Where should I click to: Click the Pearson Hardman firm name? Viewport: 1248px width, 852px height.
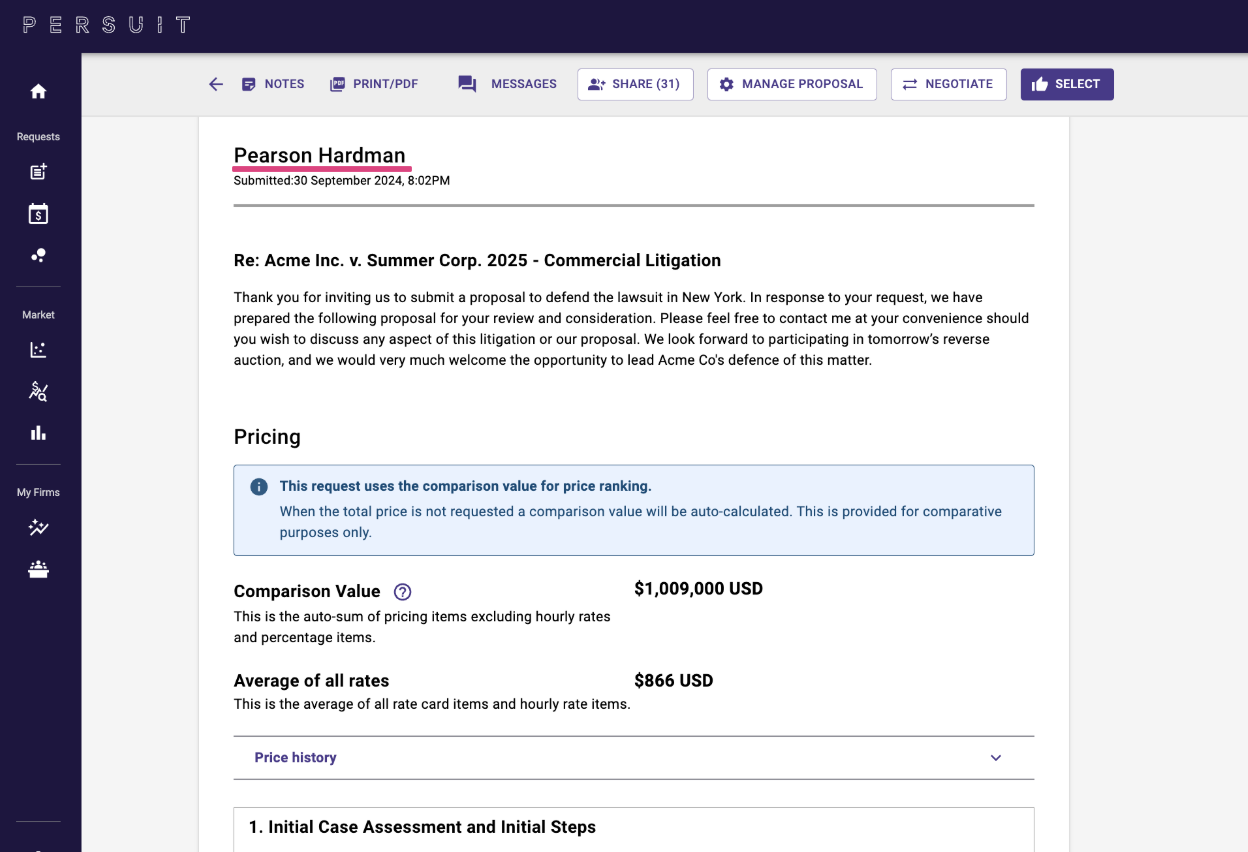pyautogui.click(x=320, y=155)
